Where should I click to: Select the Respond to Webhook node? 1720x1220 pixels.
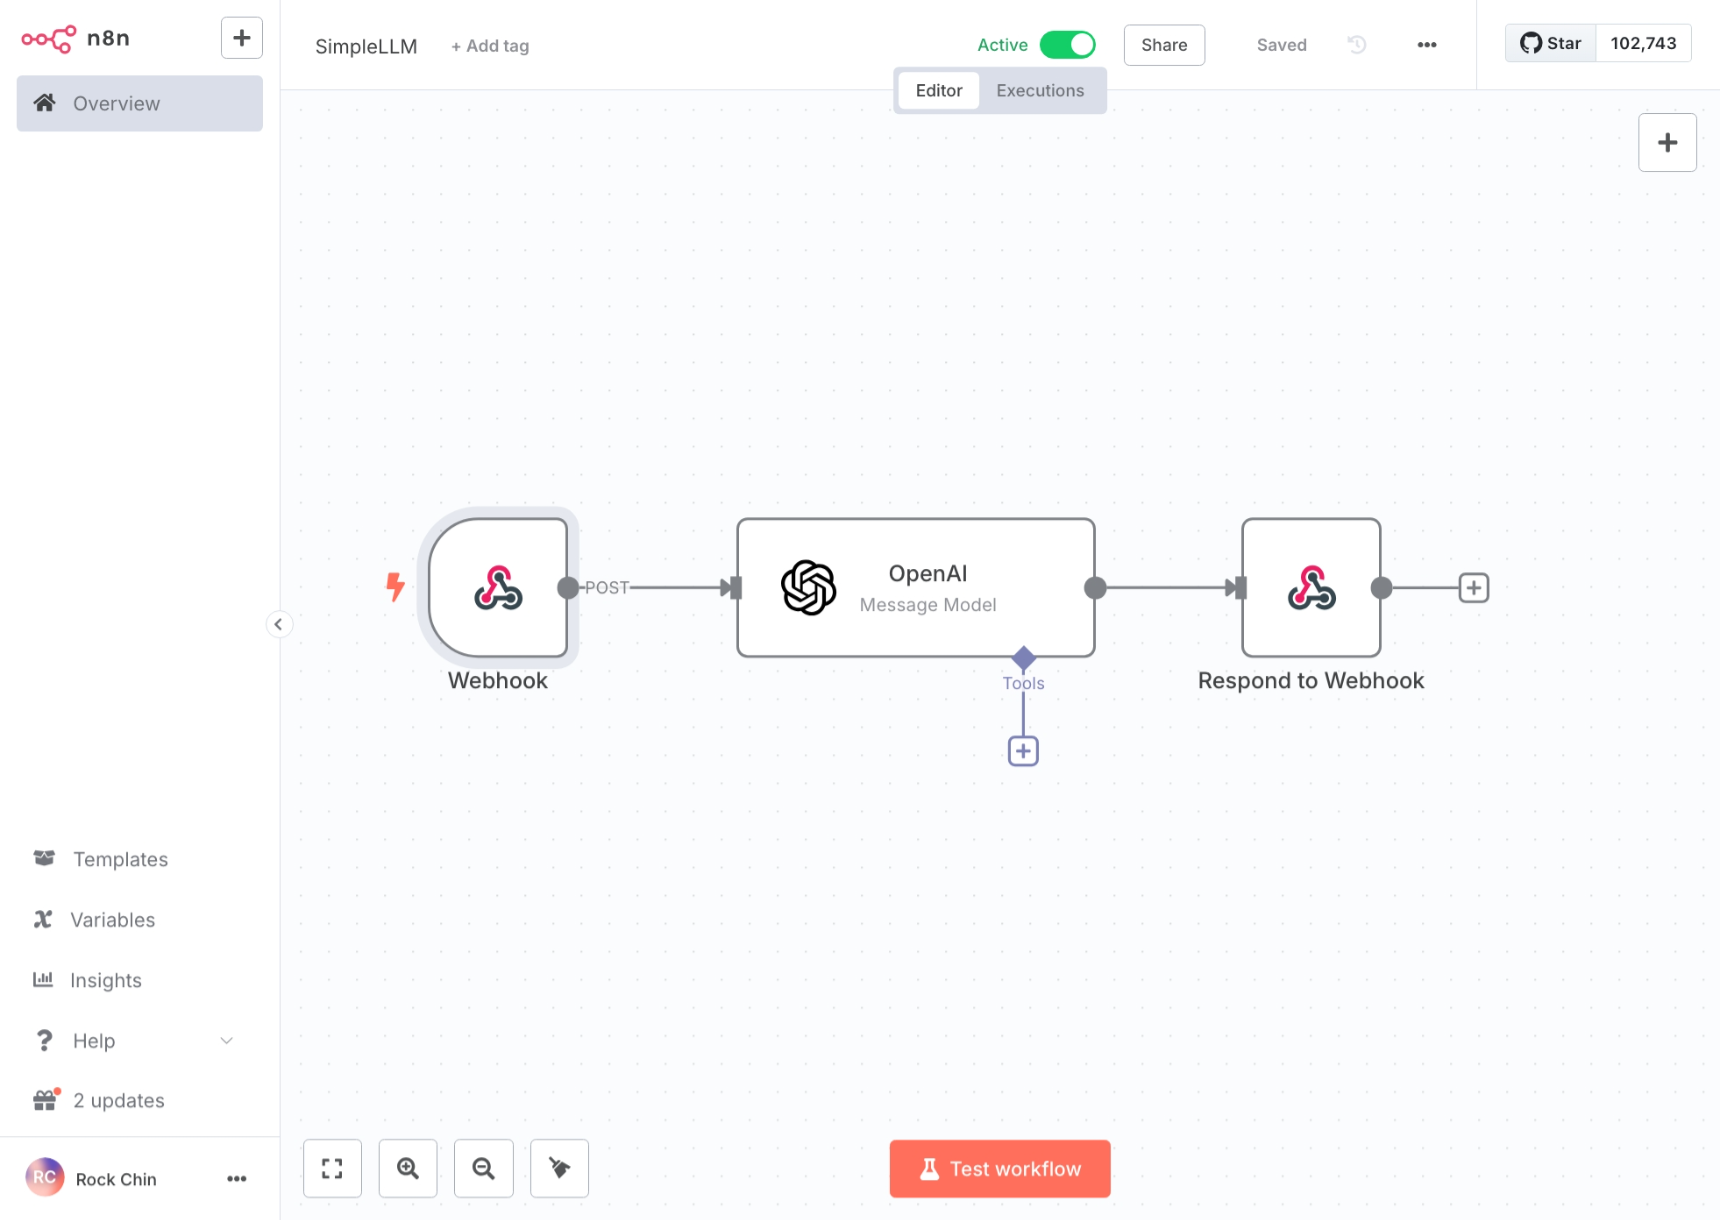(1311, 588)
